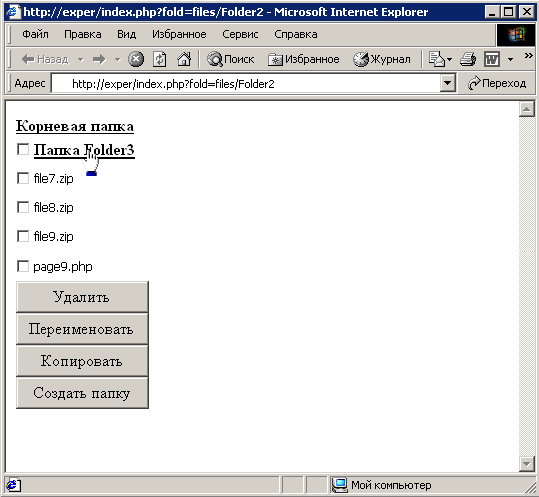Viewport: 539px width, 497px height.
Task: Open the Файл menu
Action: (x=35, y=34)
